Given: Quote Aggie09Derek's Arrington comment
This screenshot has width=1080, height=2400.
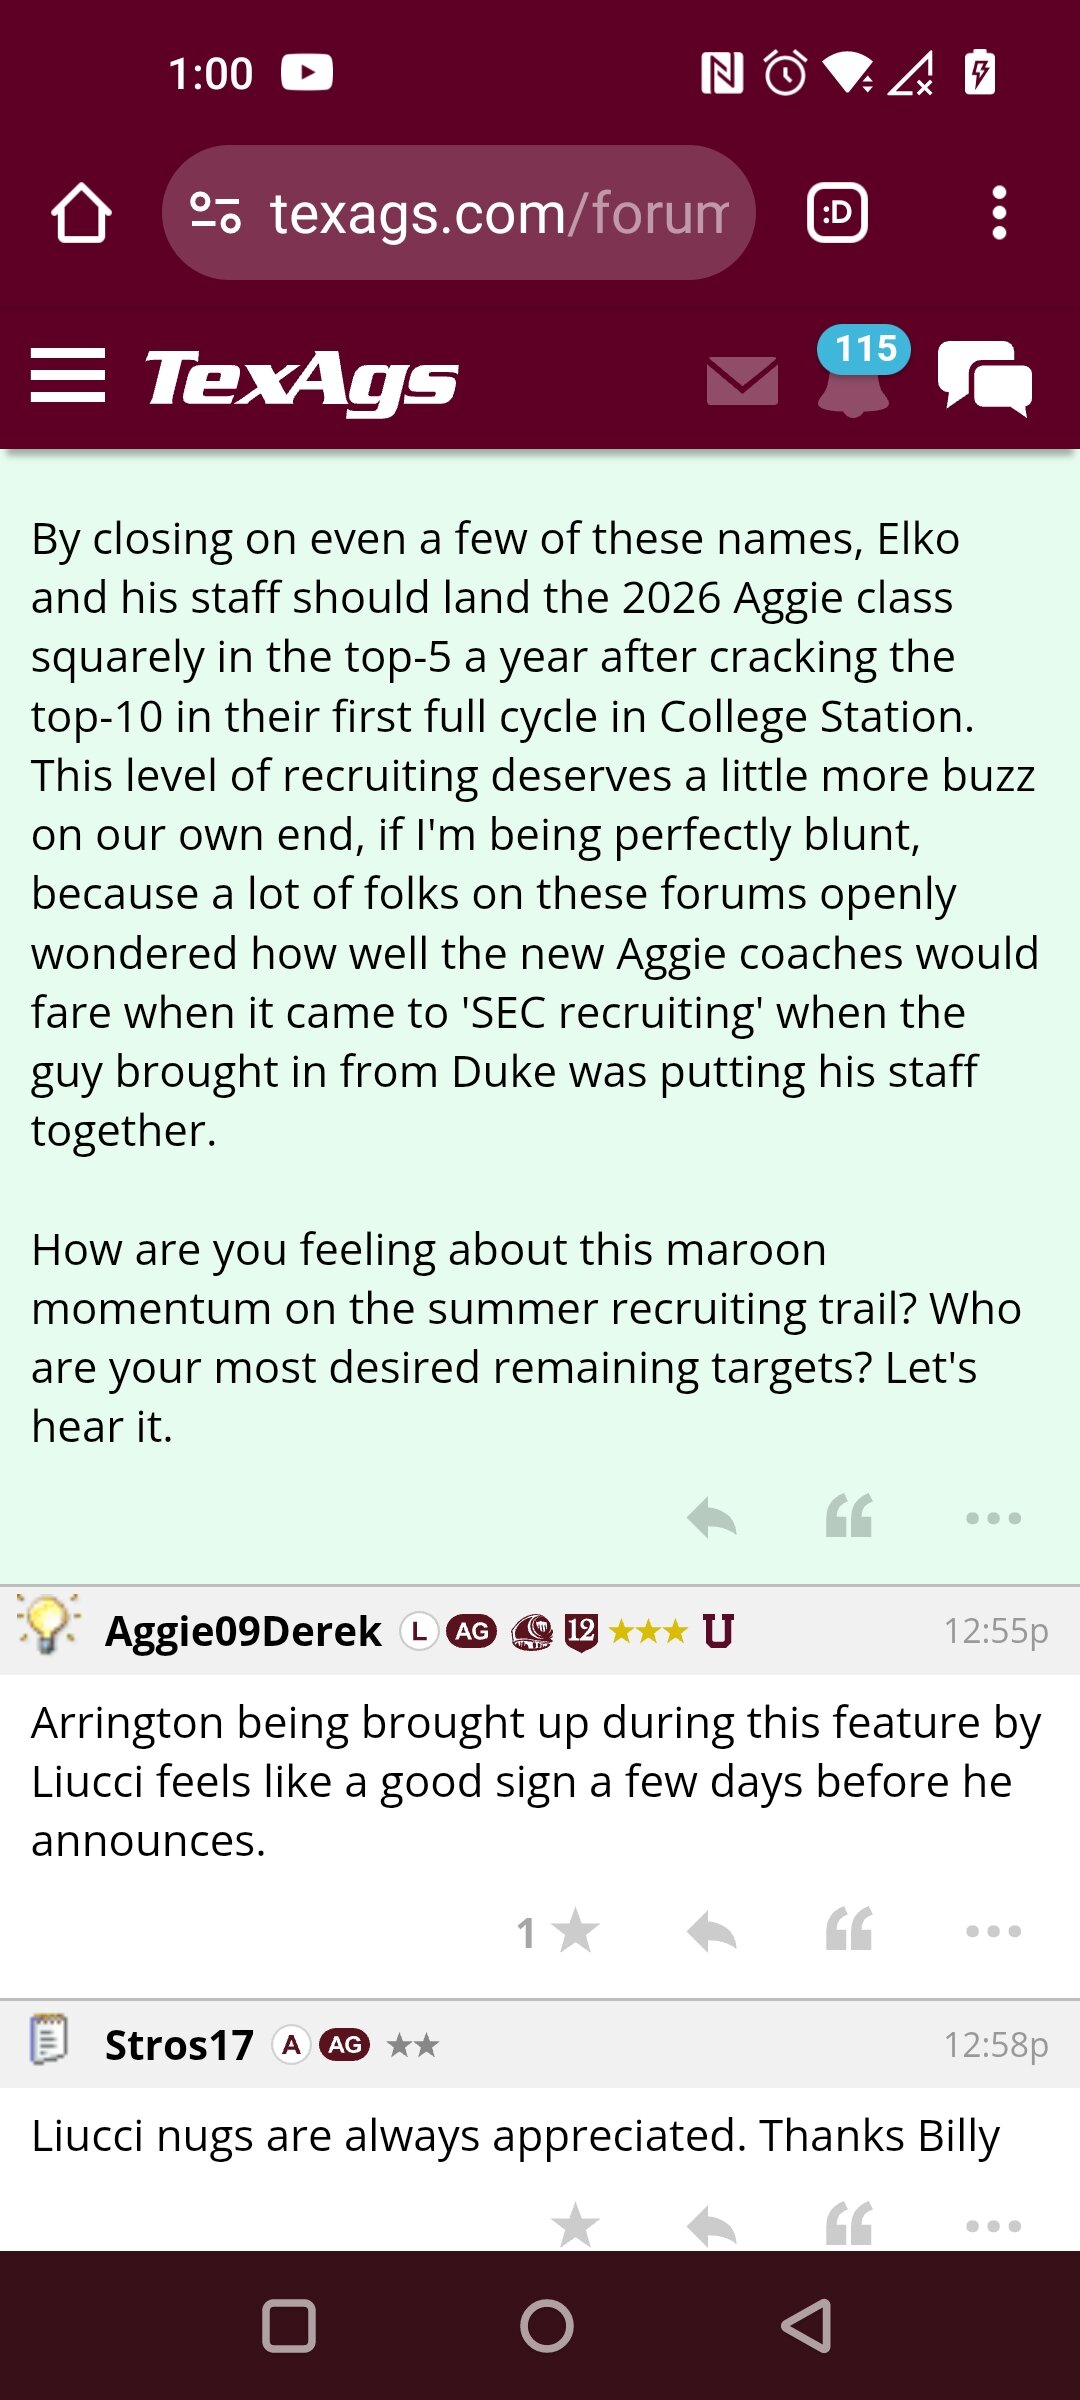Looking at the screenshot, I should pyautogui.click(x=849, y=1931).
